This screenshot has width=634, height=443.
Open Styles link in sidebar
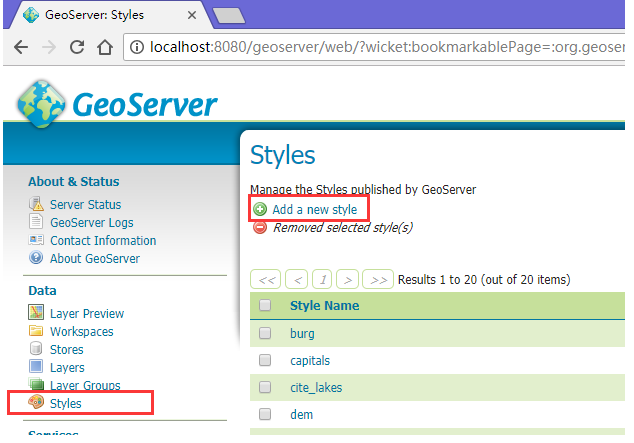(66, 403)
